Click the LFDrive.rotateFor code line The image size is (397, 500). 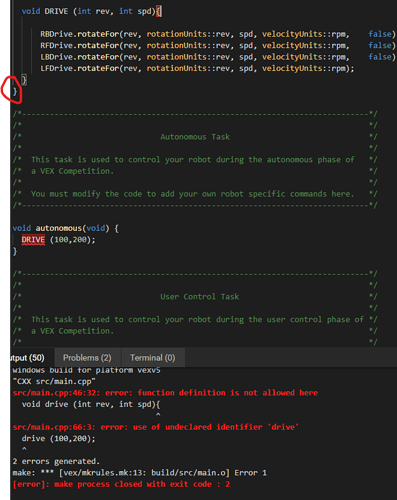197,68
